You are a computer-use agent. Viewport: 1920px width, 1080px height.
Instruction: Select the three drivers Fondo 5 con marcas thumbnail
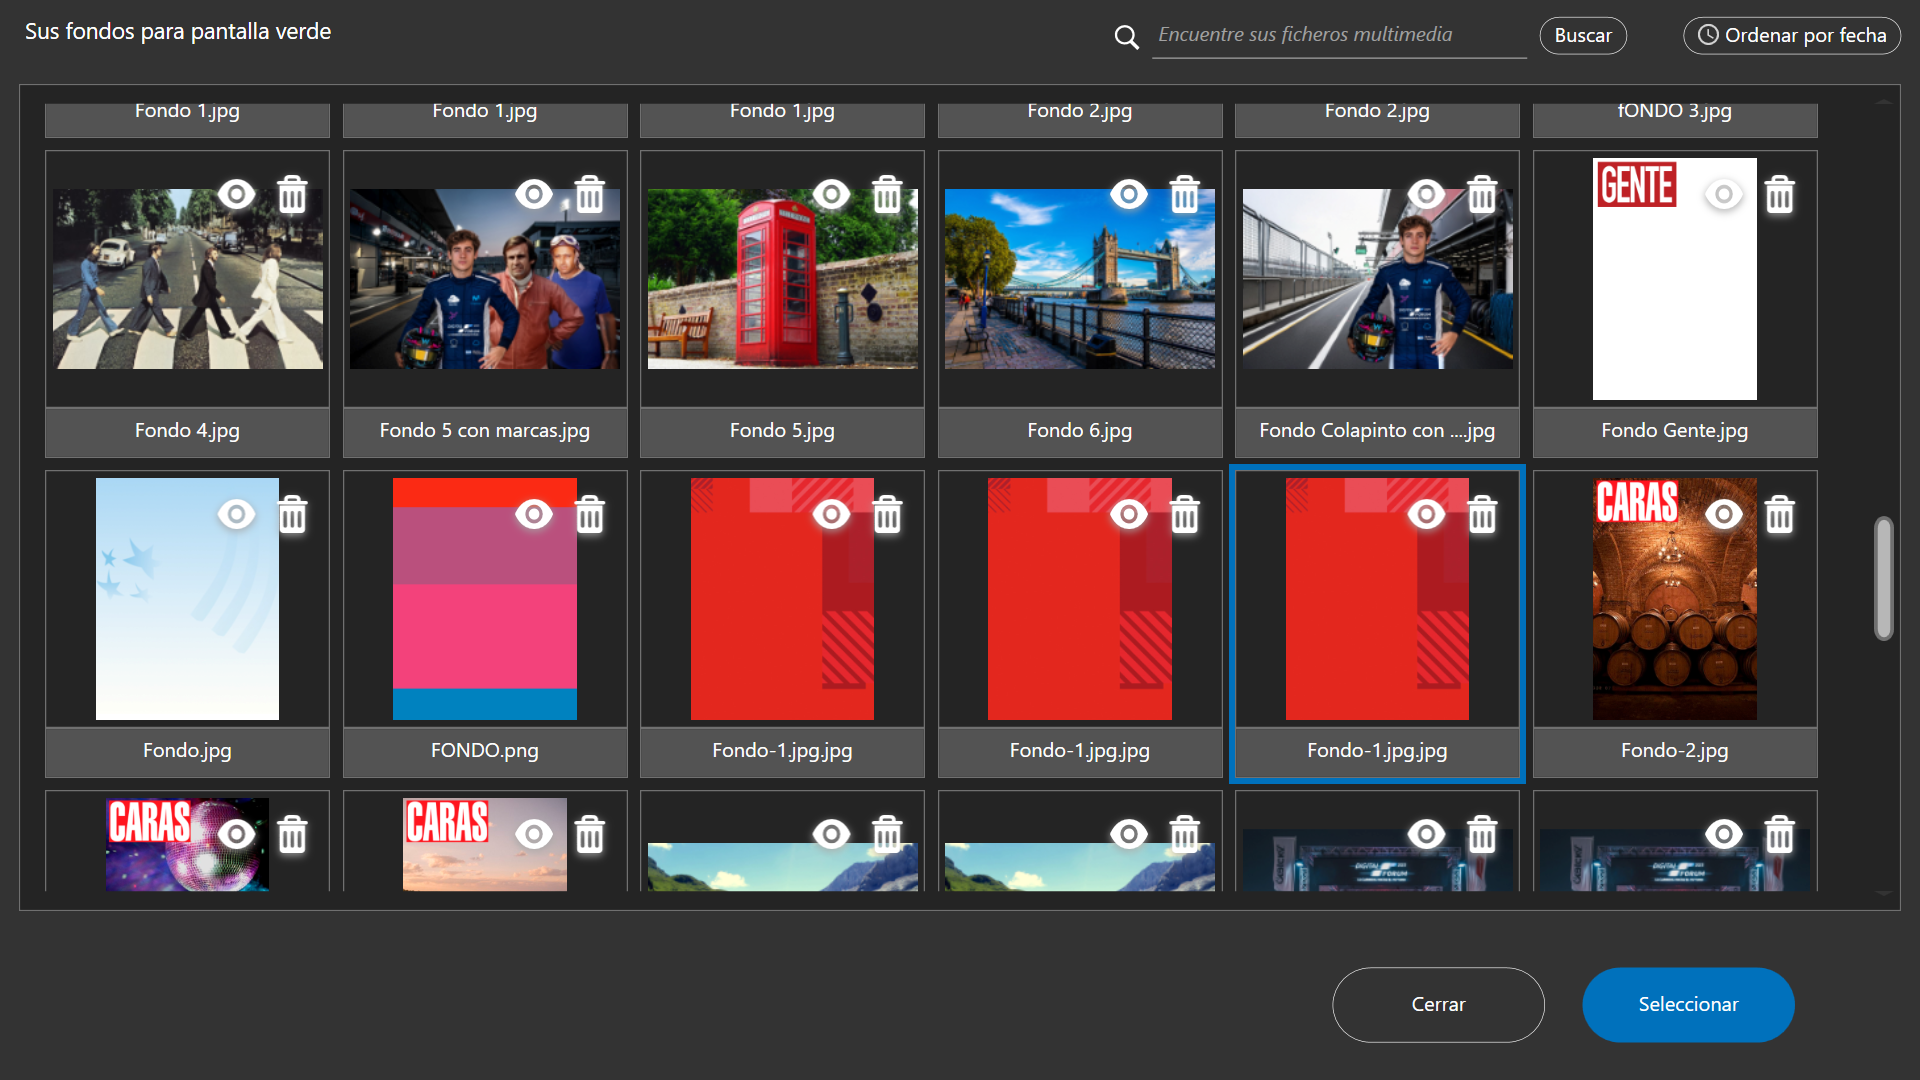point(485,279)
